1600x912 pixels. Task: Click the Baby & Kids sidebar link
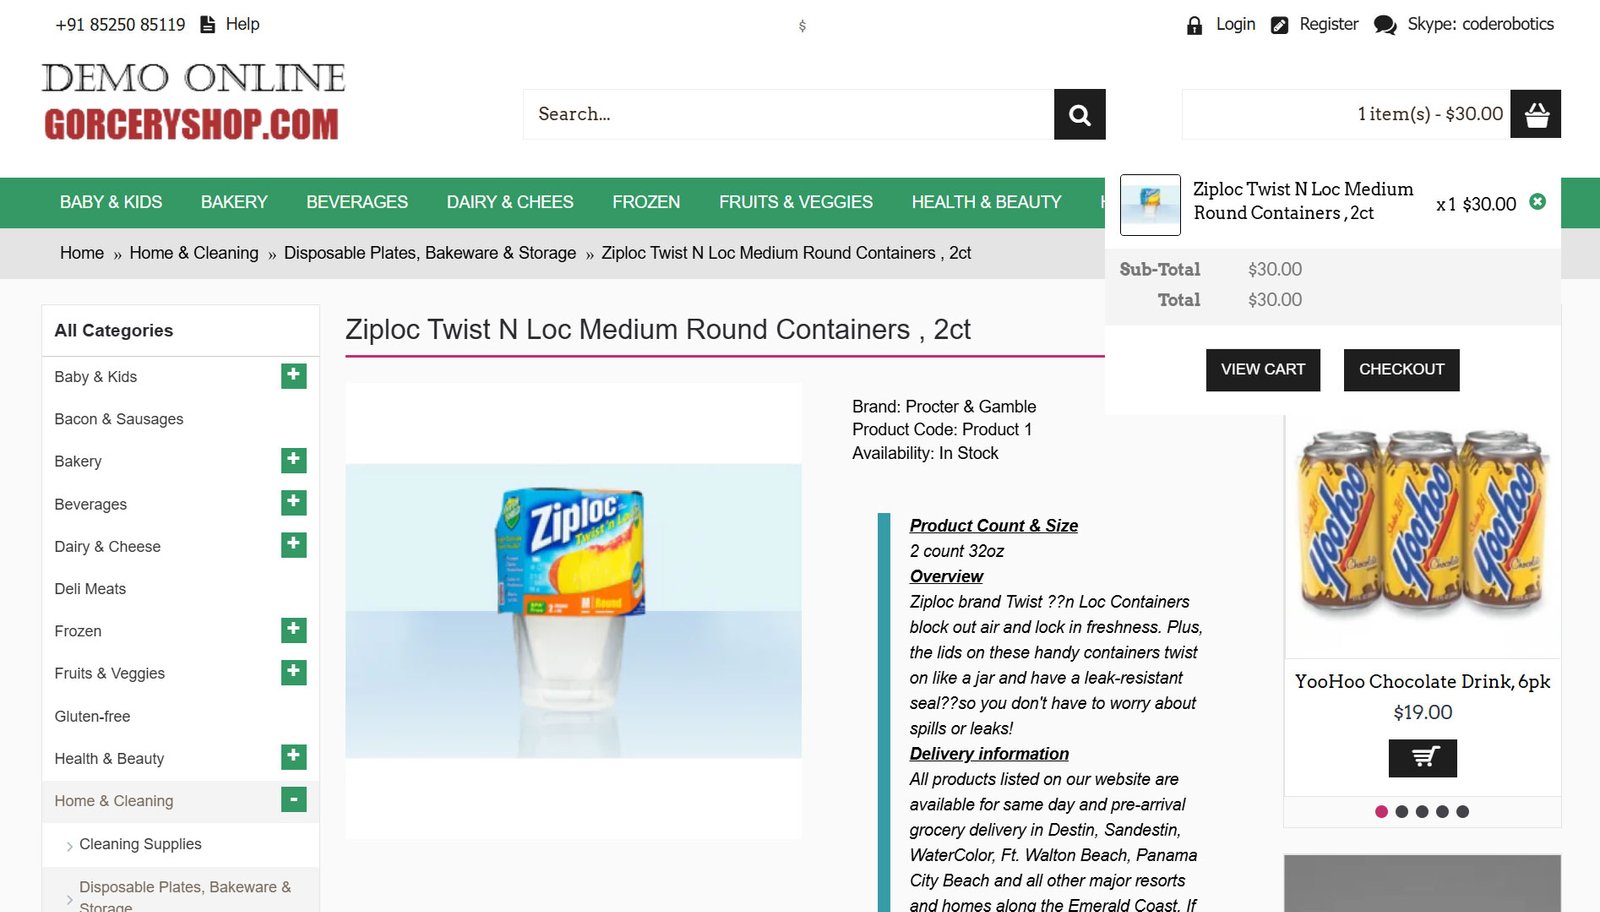pos(95,377)
